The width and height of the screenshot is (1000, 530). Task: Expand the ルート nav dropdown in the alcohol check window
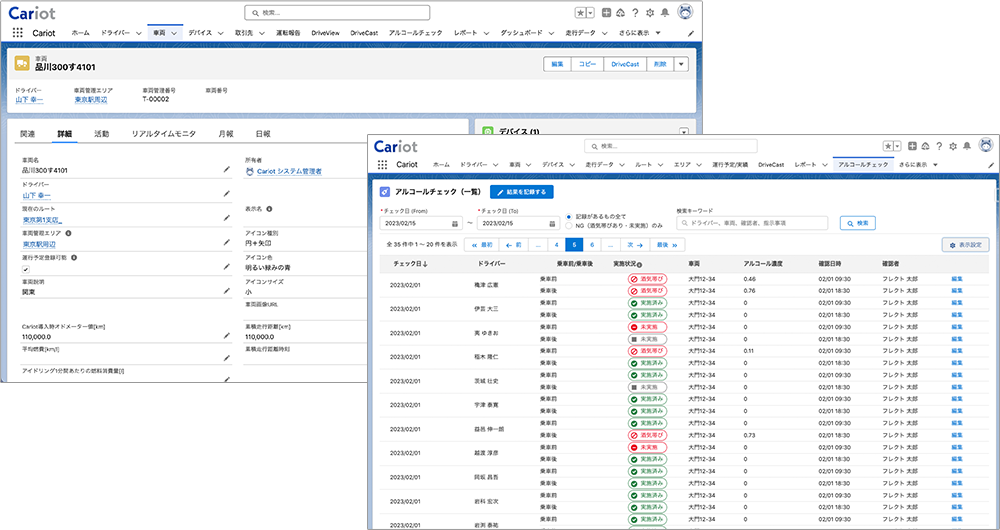pos(659,165)
